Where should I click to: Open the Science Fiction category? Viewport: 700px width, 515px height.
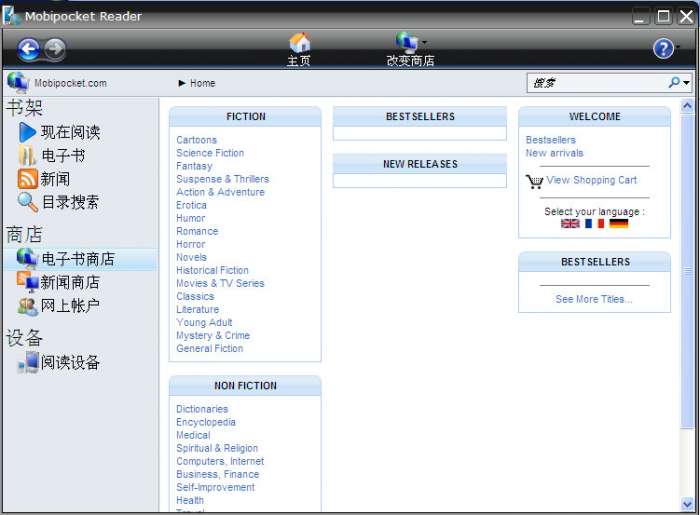[210, 153]
